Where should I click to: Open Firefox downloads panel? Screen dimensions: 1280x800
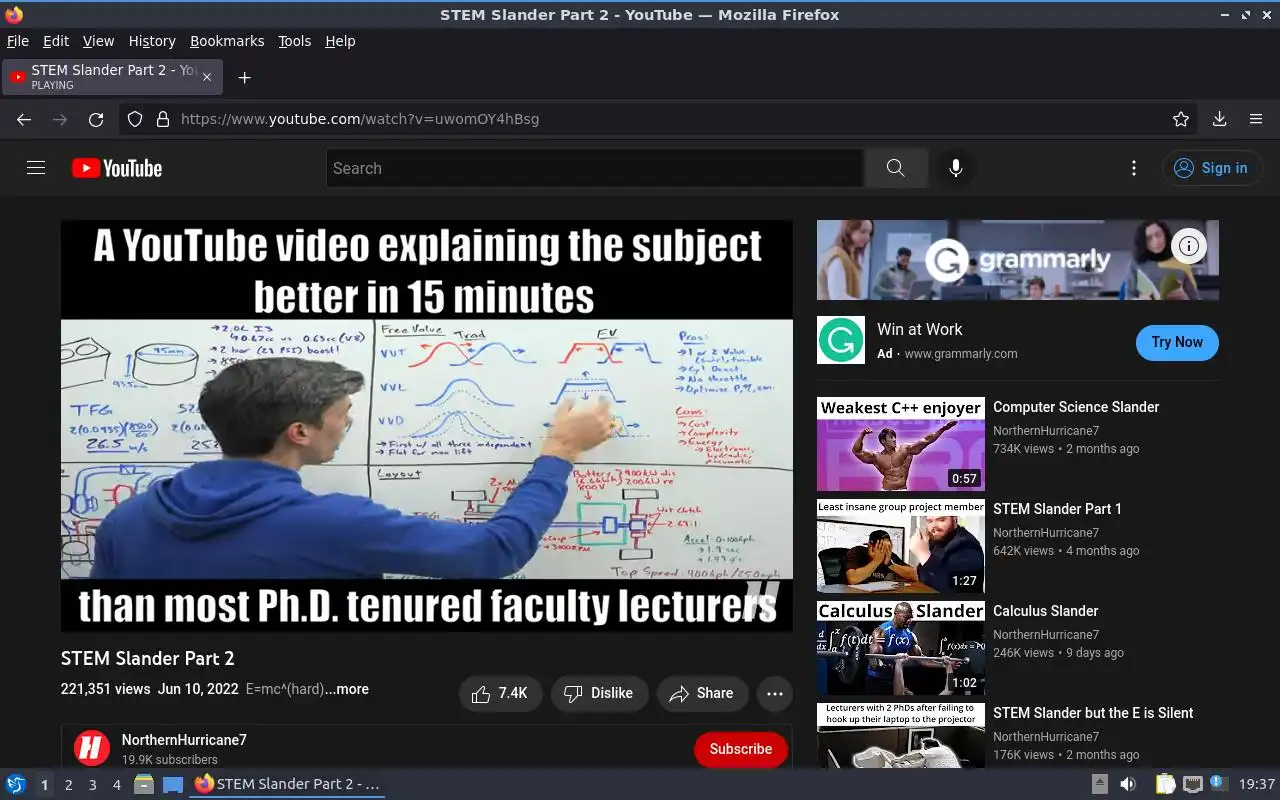click(1219, 119)
